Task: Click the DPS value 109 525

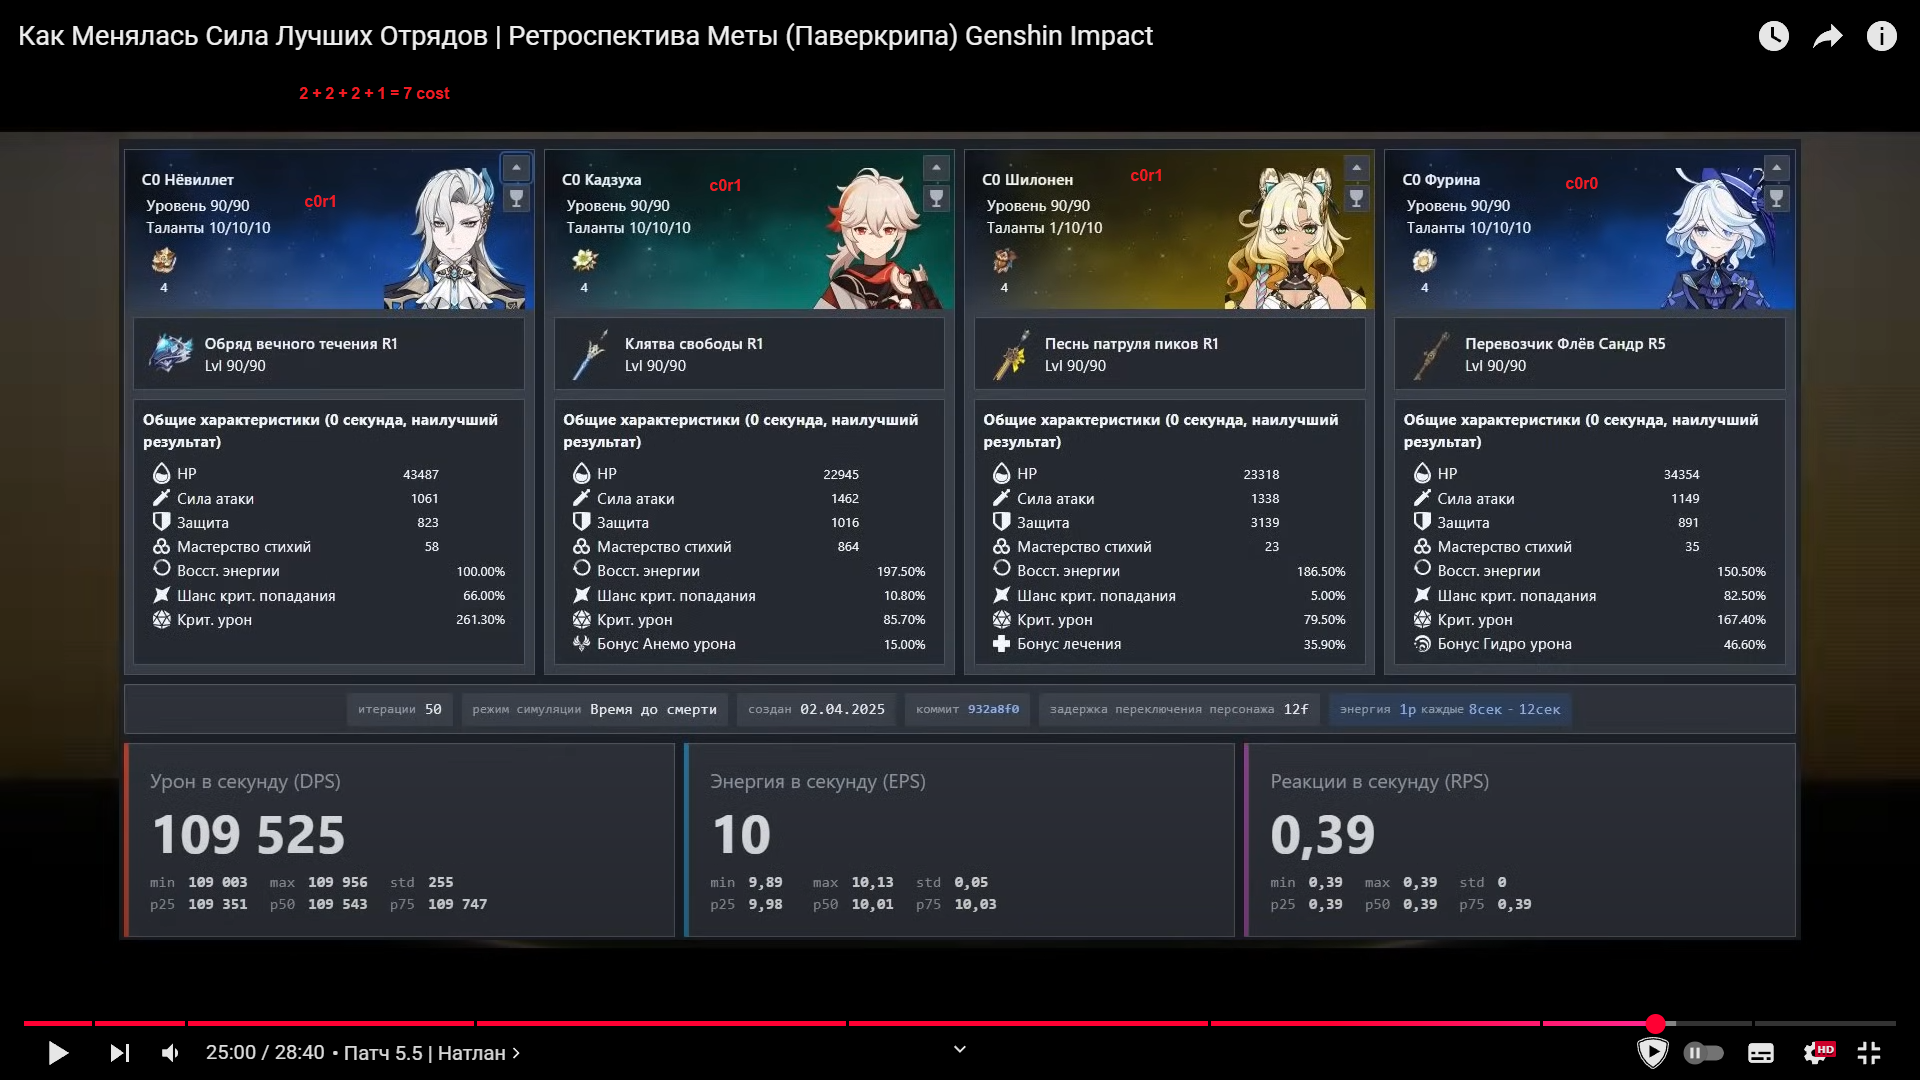Action: tap(248, 835)
